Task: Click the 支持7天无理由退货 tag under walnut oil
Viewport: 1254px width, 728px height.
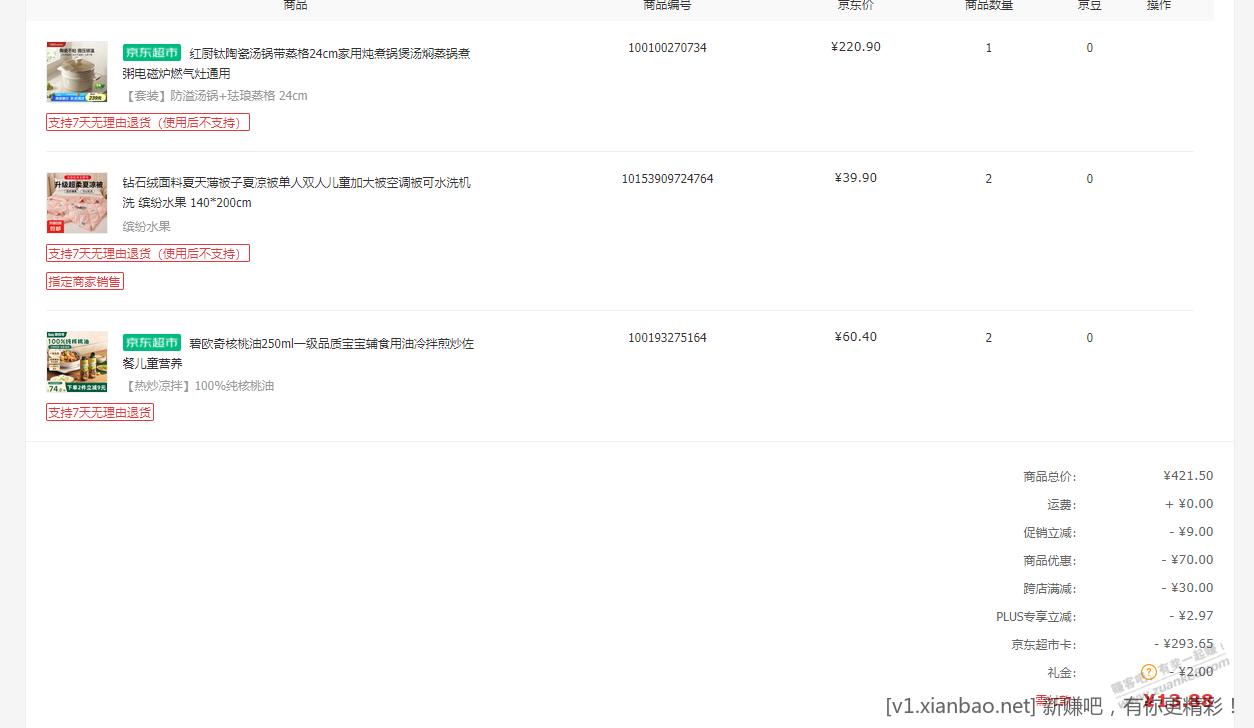Action: [100, 412]
